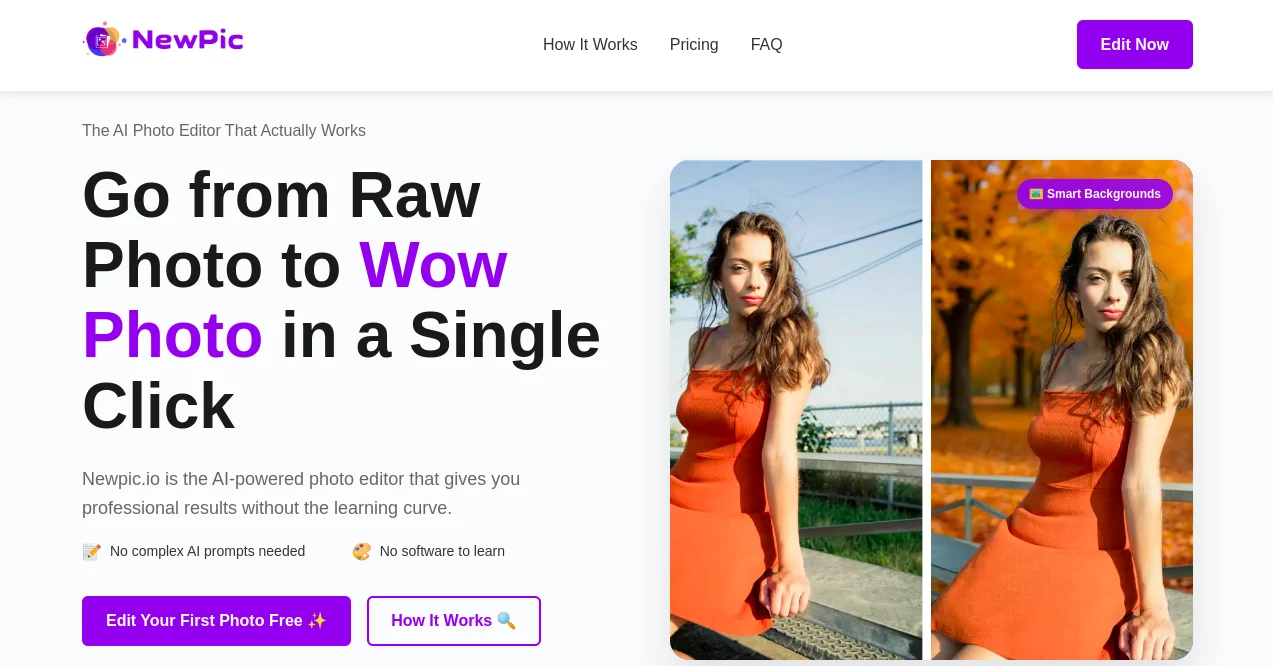
Task: Click the hero subtitle describing Newpic.io
Action: (301, 493)
